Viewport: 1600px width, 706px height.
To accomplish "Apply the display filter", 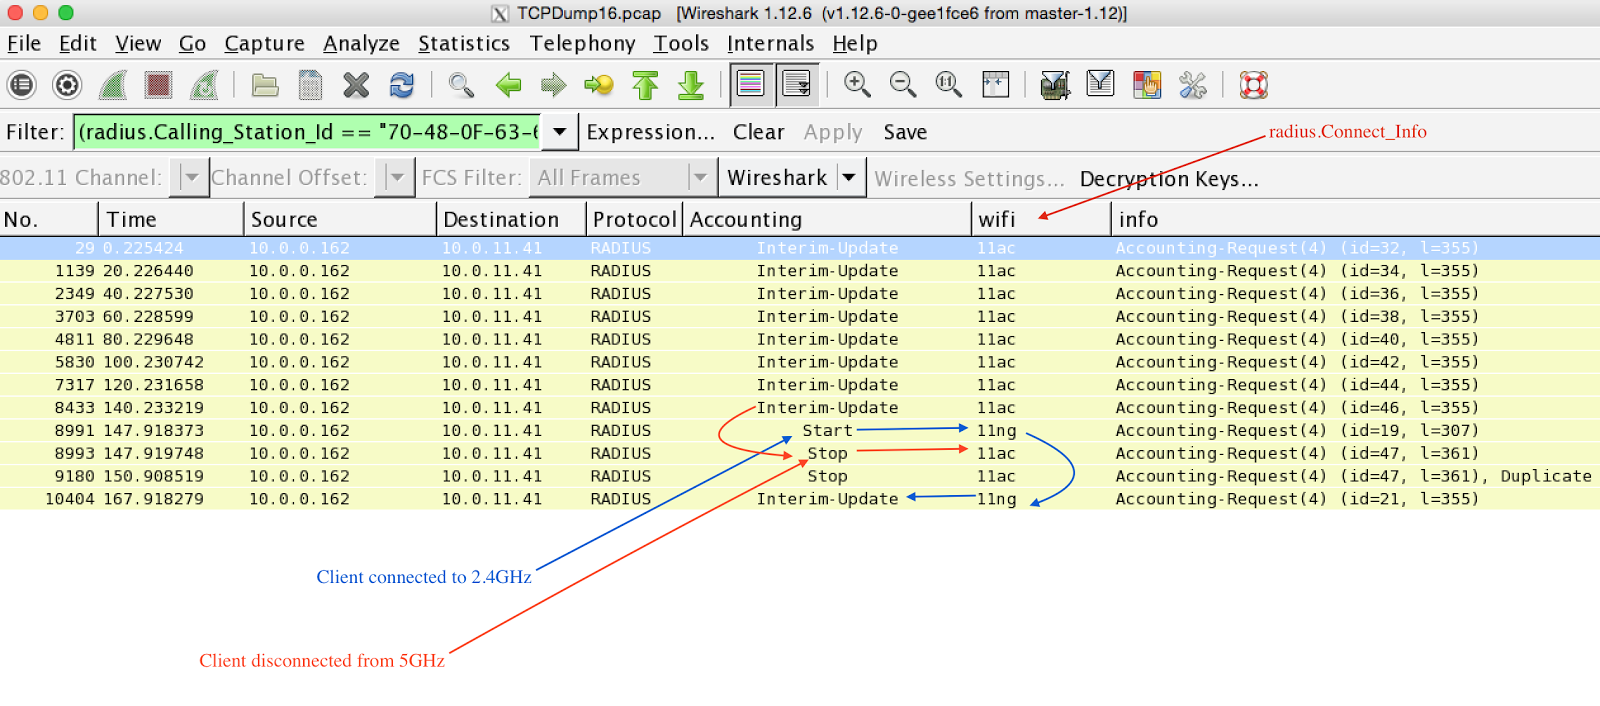I will pyautogui.click(x=833, y=132).
